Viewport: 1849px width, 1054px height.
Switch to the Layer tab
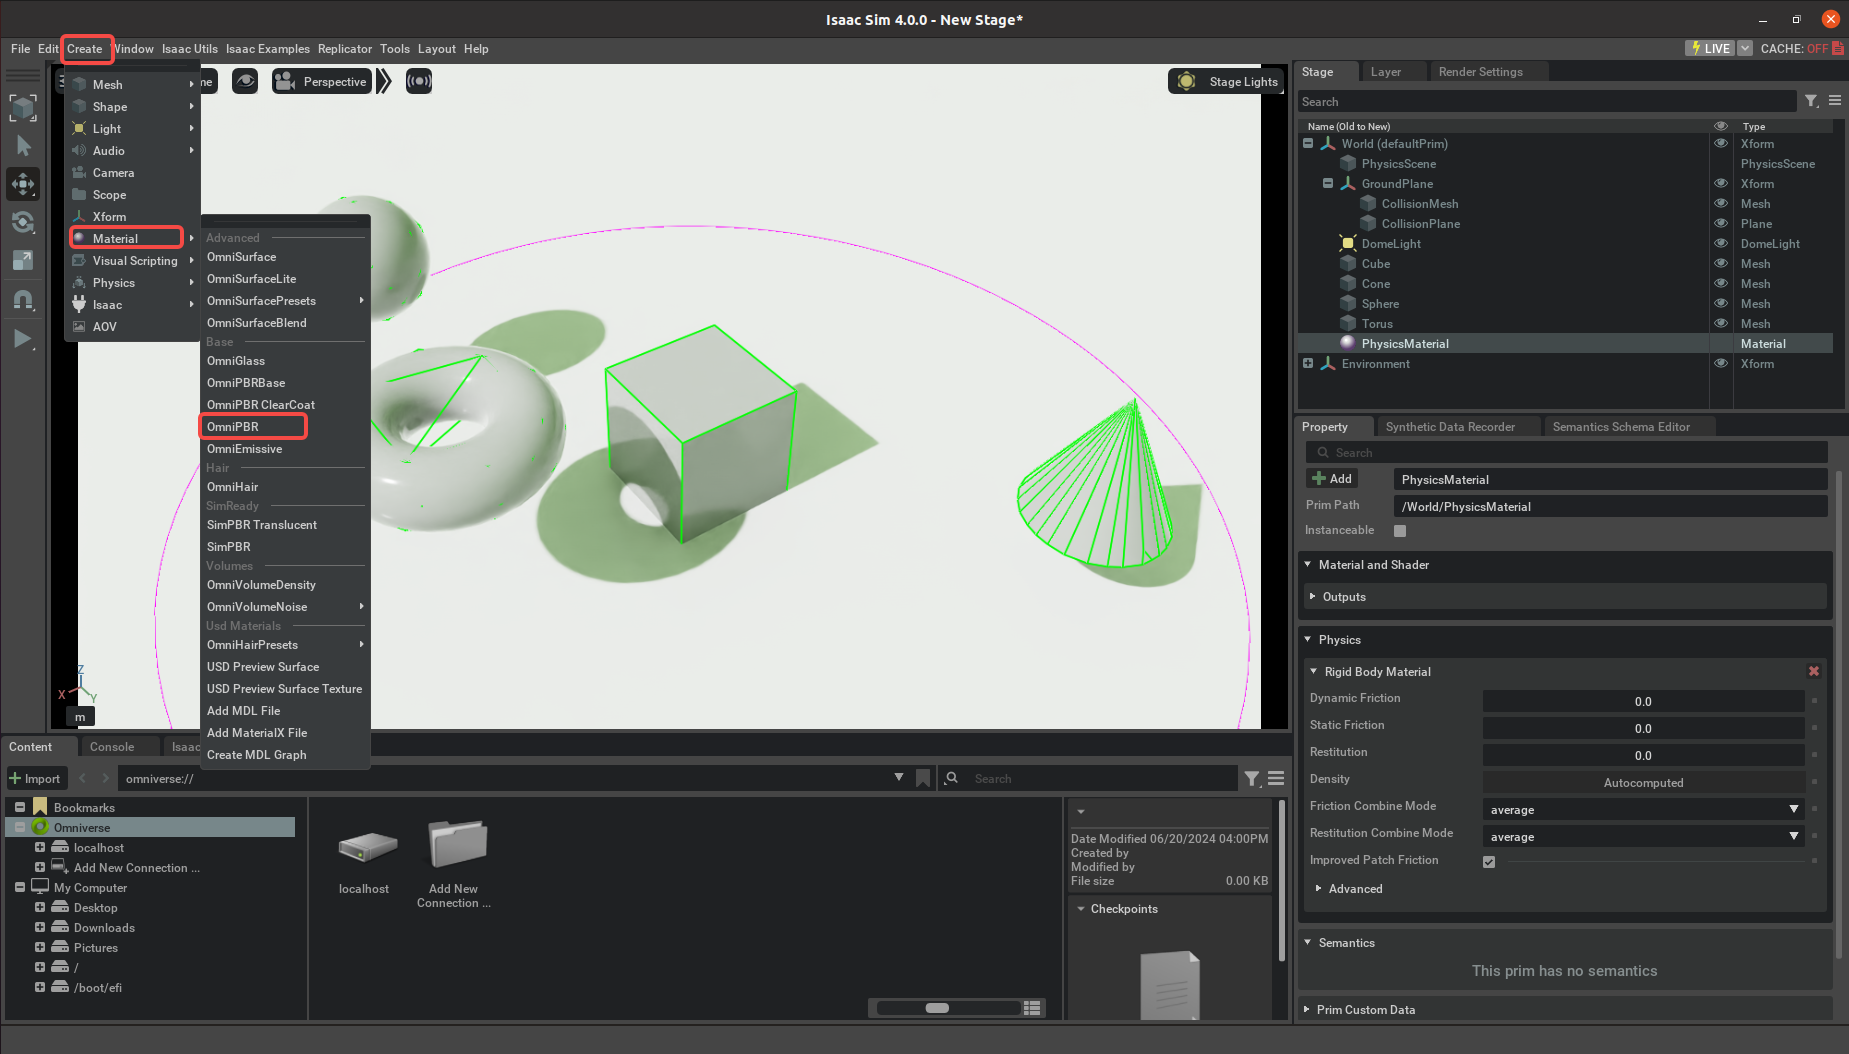1385,72
